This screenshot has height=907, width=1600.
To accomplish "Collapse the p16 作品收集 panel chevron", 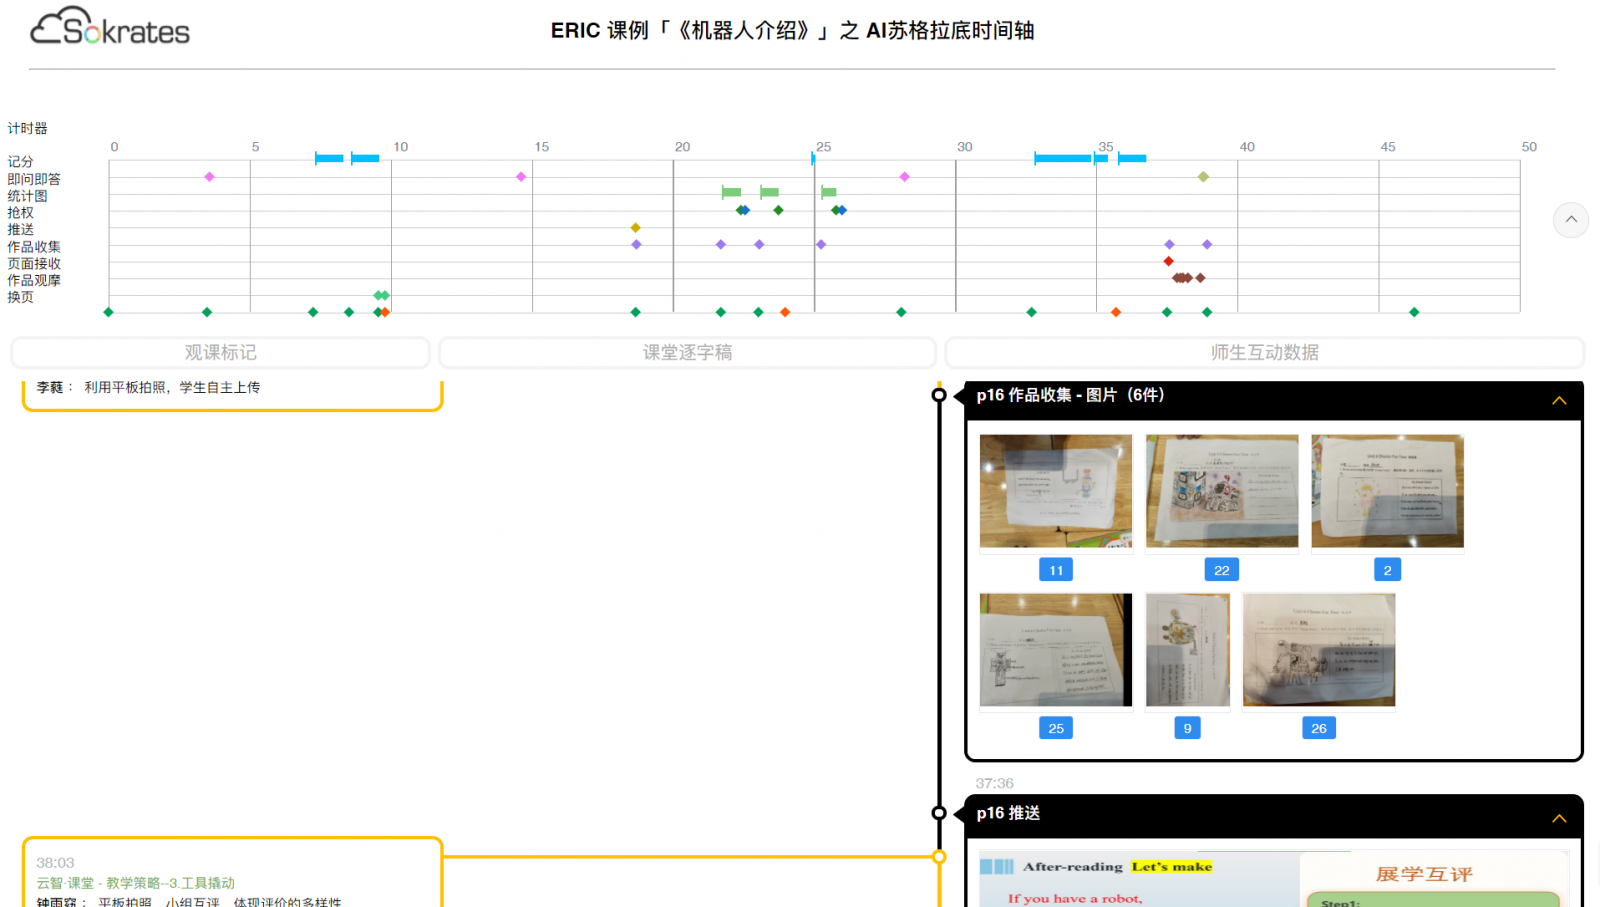I will click(1558, 401).
